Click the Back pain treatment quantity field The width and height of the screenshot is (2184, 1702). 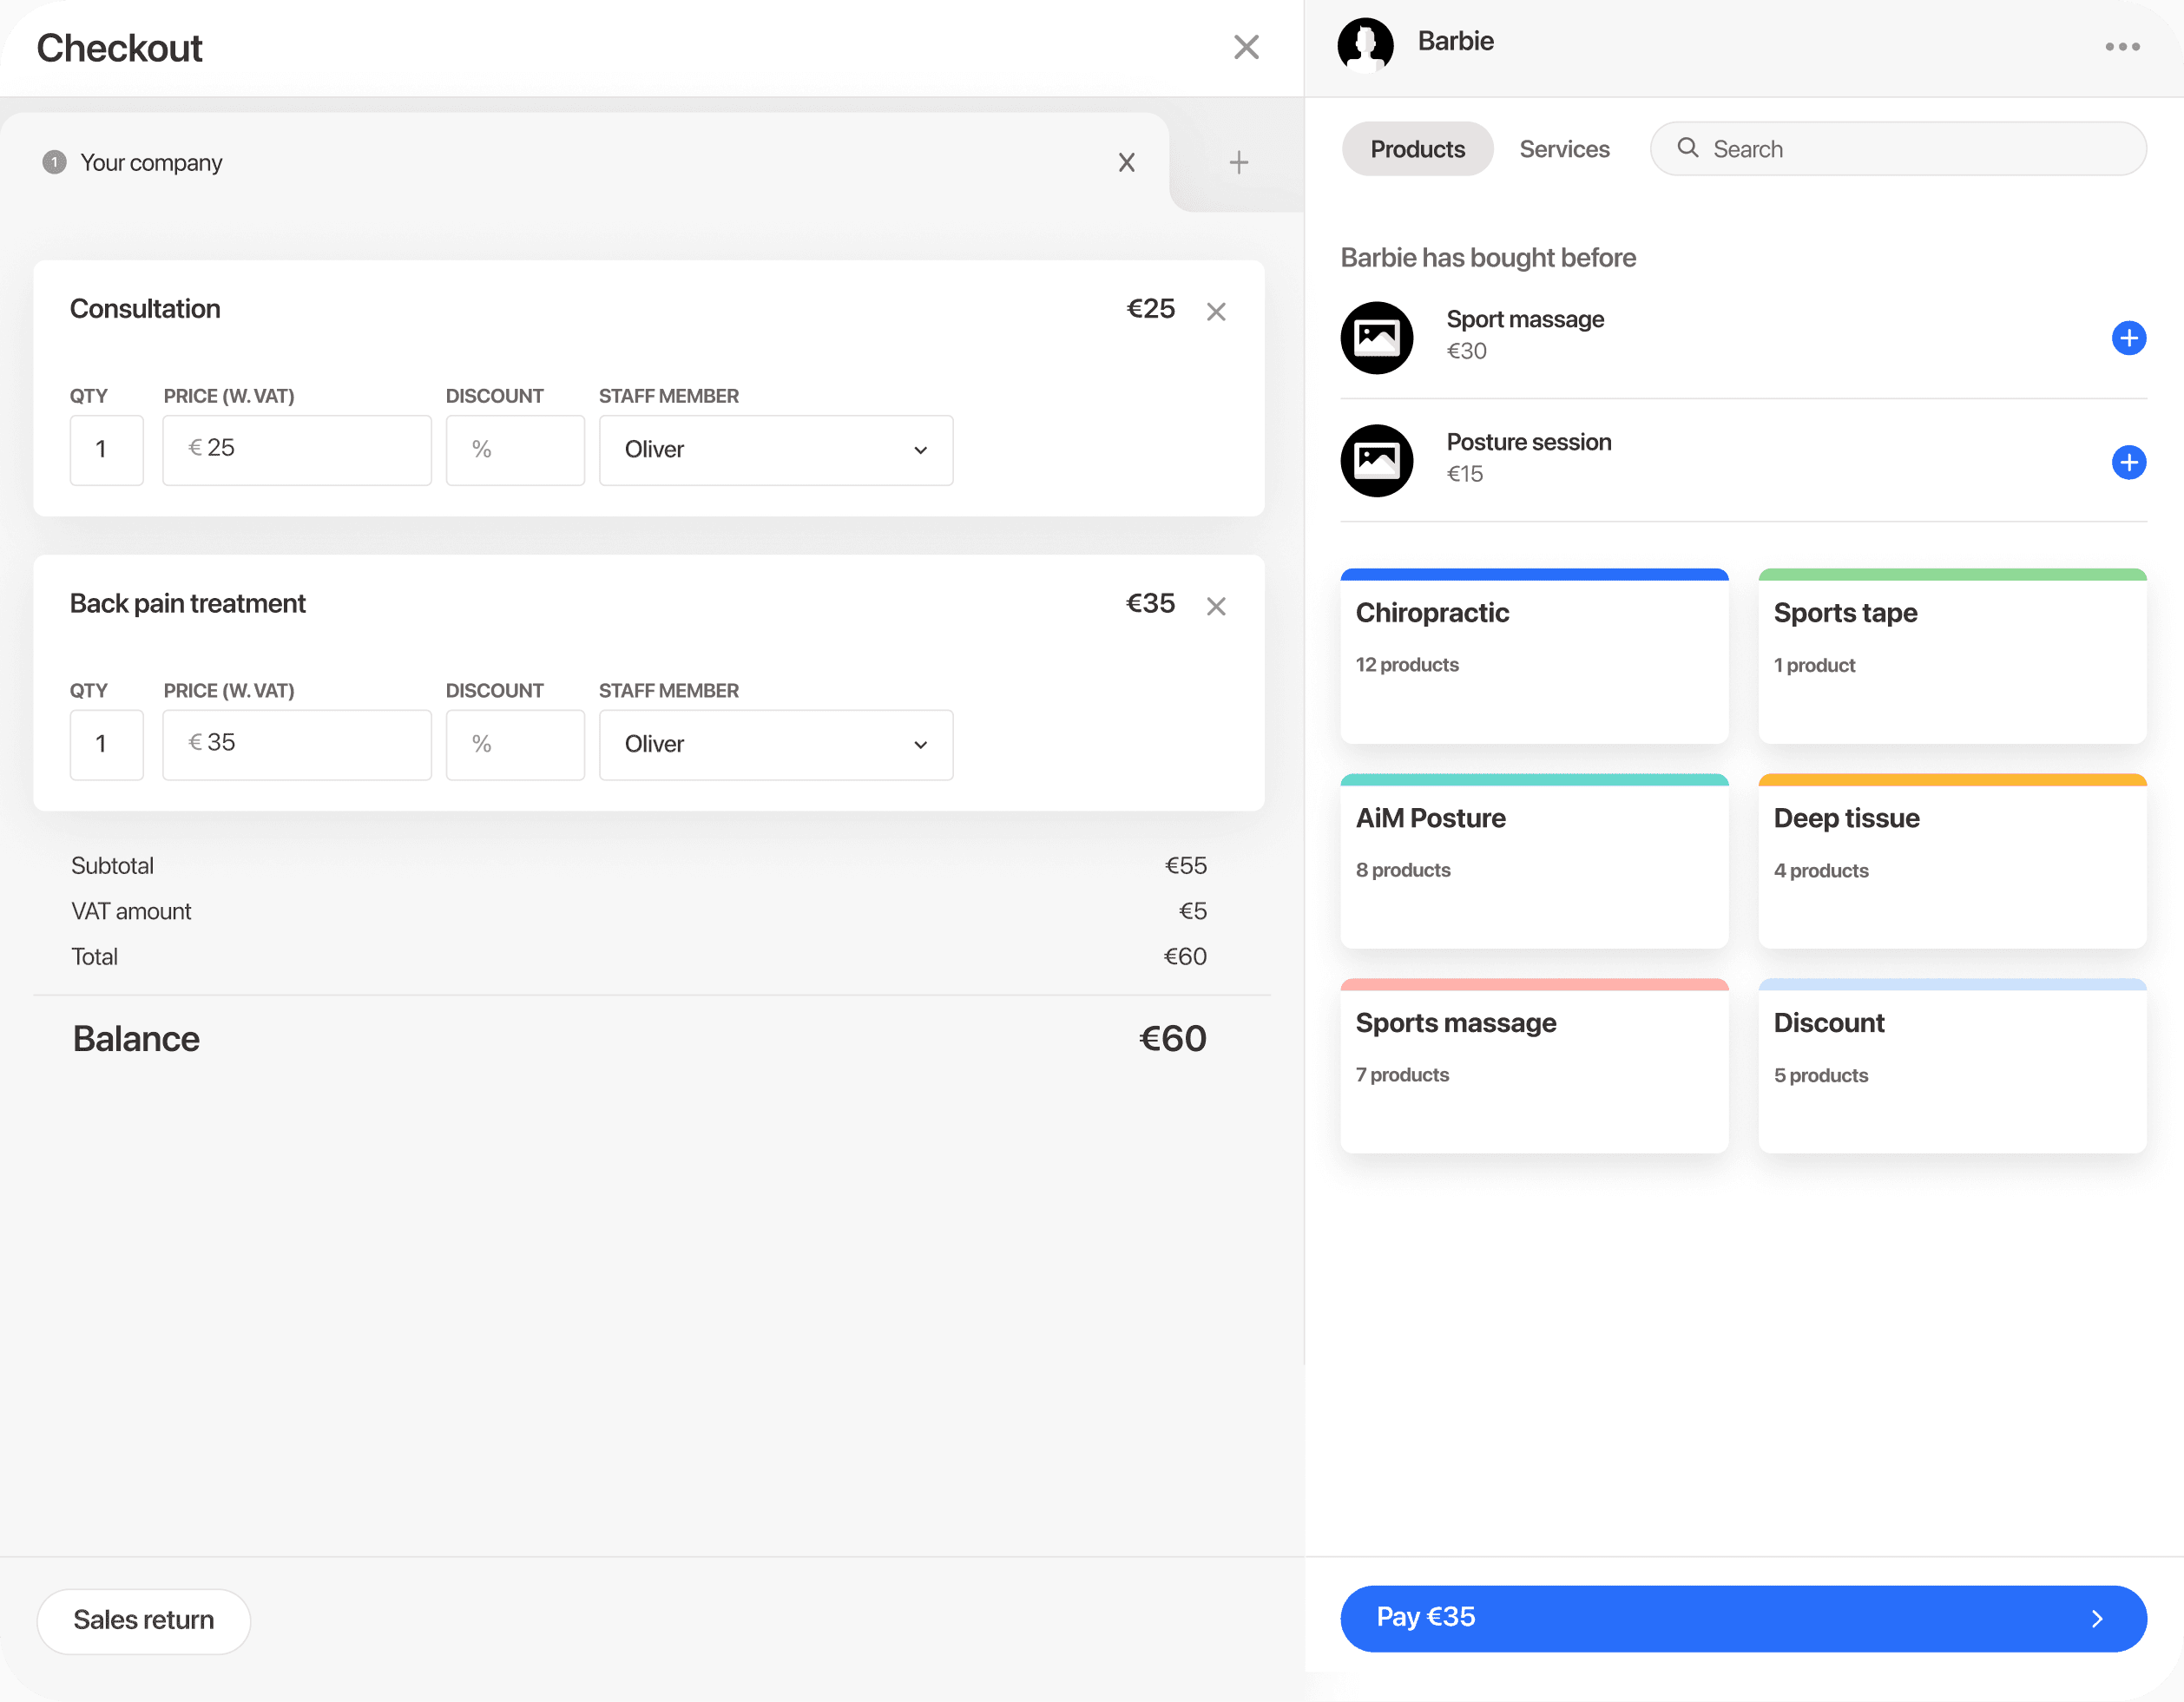(106, 744)
